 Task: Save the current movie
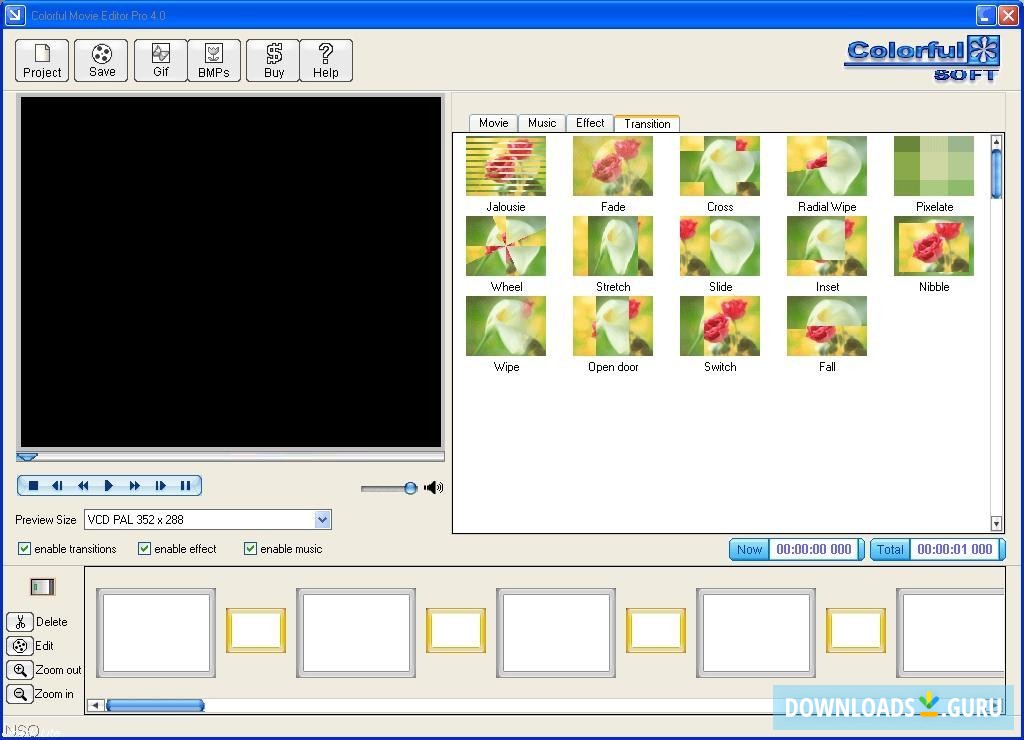[x=101, y=60]
